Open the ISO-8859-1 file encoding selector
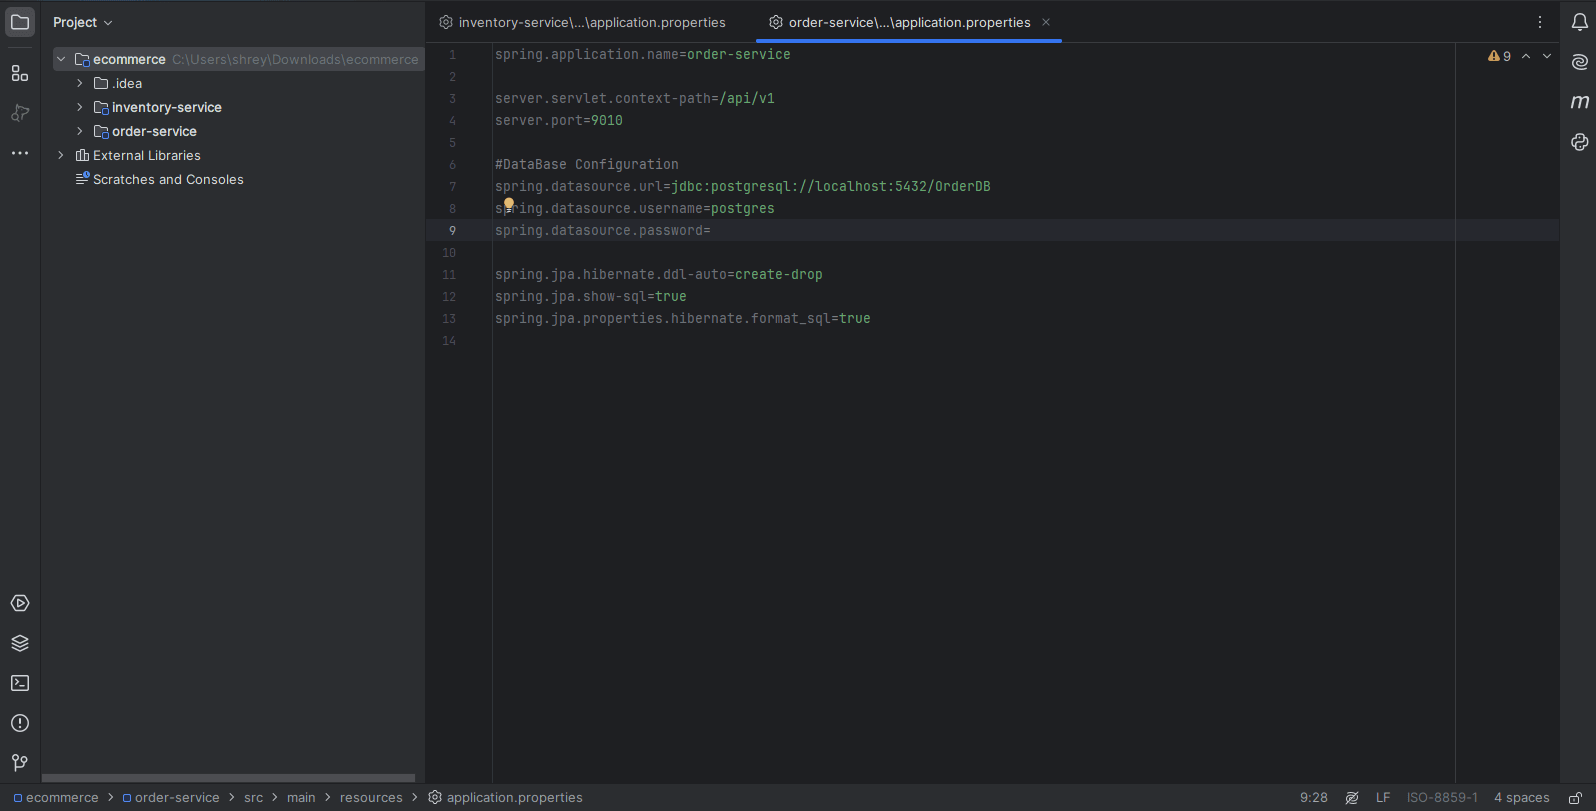The height and width of the screenshot is (811, 1596). [1441, 798]
